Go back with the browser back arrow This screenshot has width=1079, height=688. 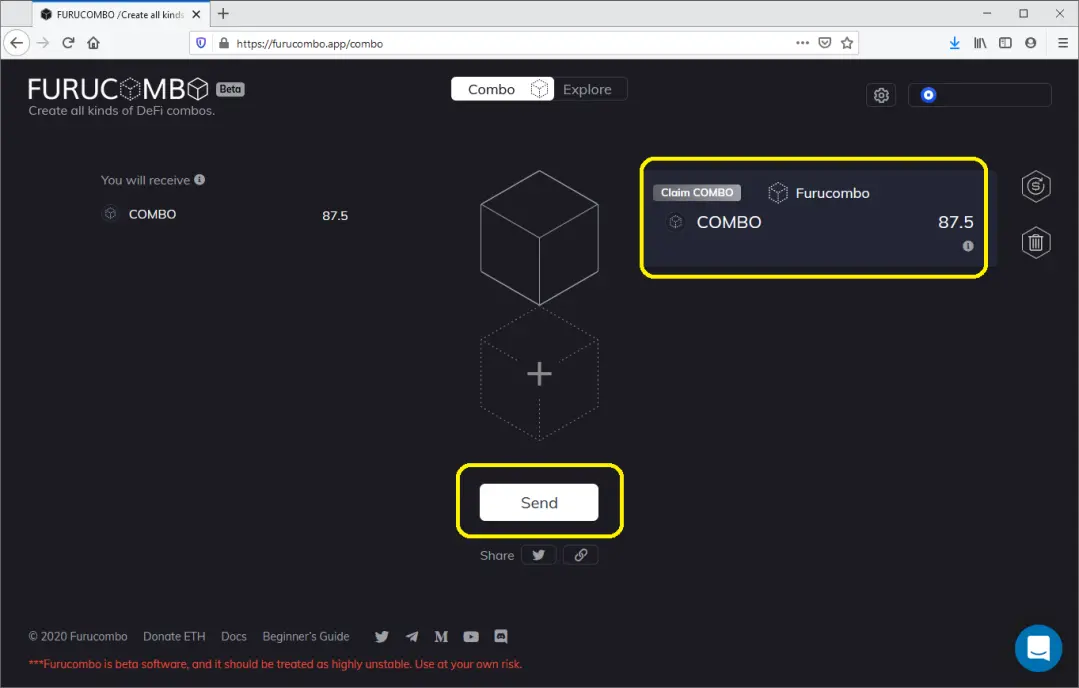coord(17,43)
